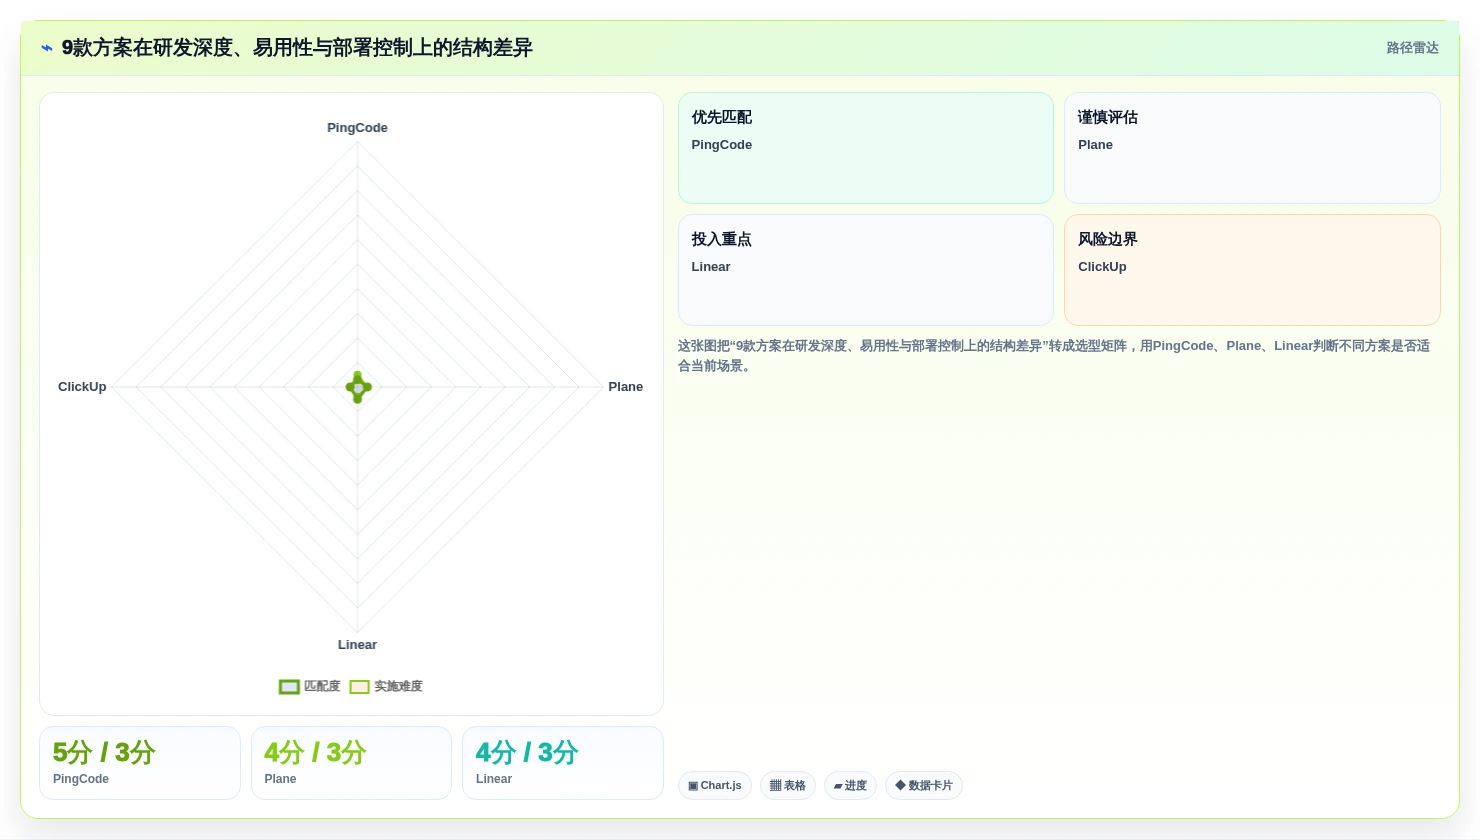Click the blue lightning icon beside the title
Screen dimensions: 1480x840
click(47, 48)
